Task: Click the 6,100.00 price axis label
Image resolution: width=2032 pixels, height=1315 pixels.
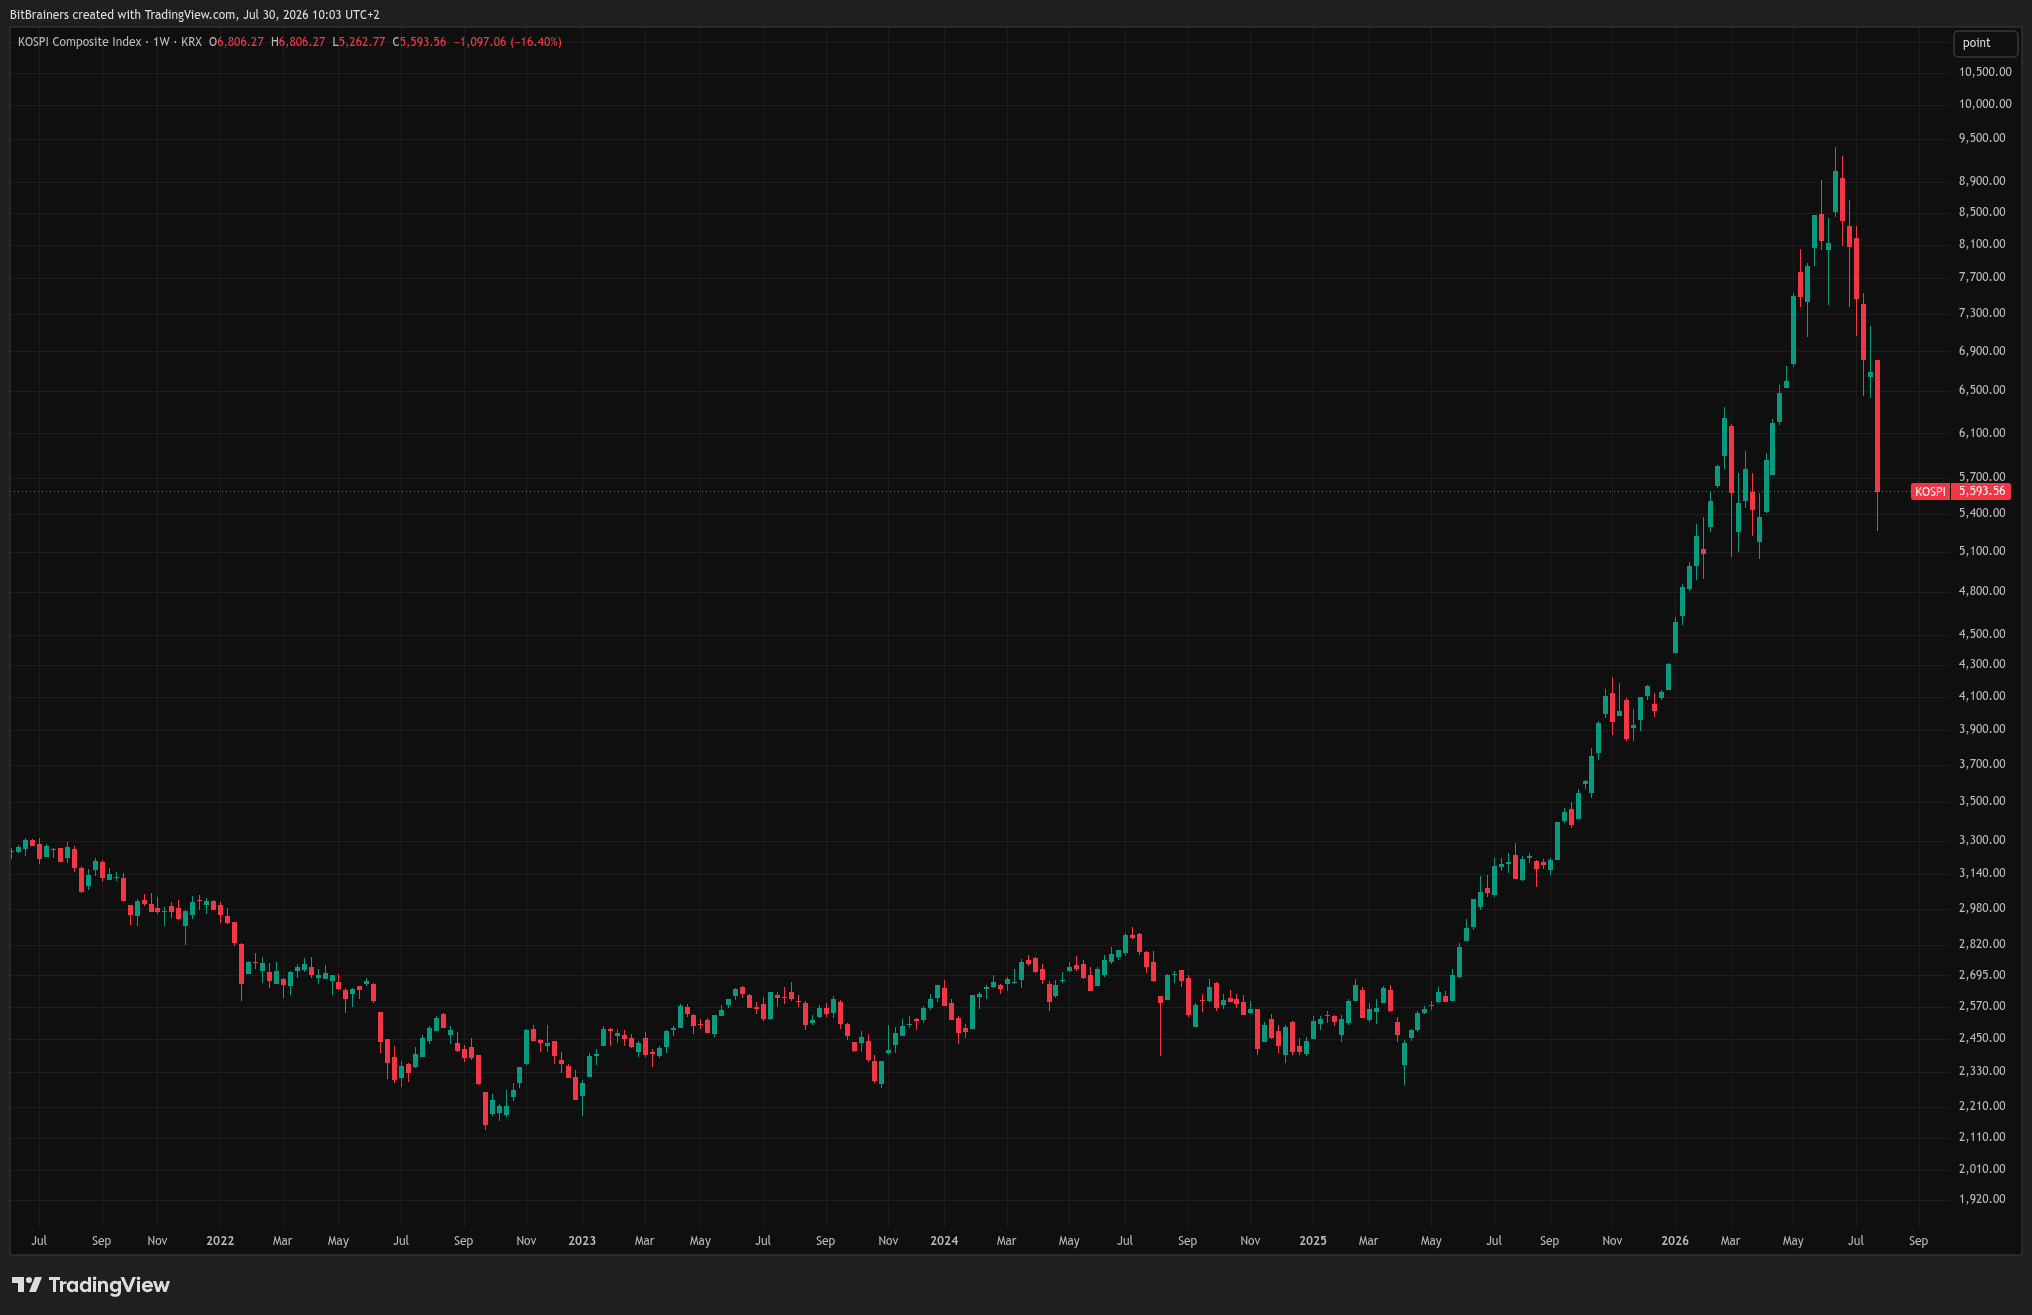Action: point(1982,433)
